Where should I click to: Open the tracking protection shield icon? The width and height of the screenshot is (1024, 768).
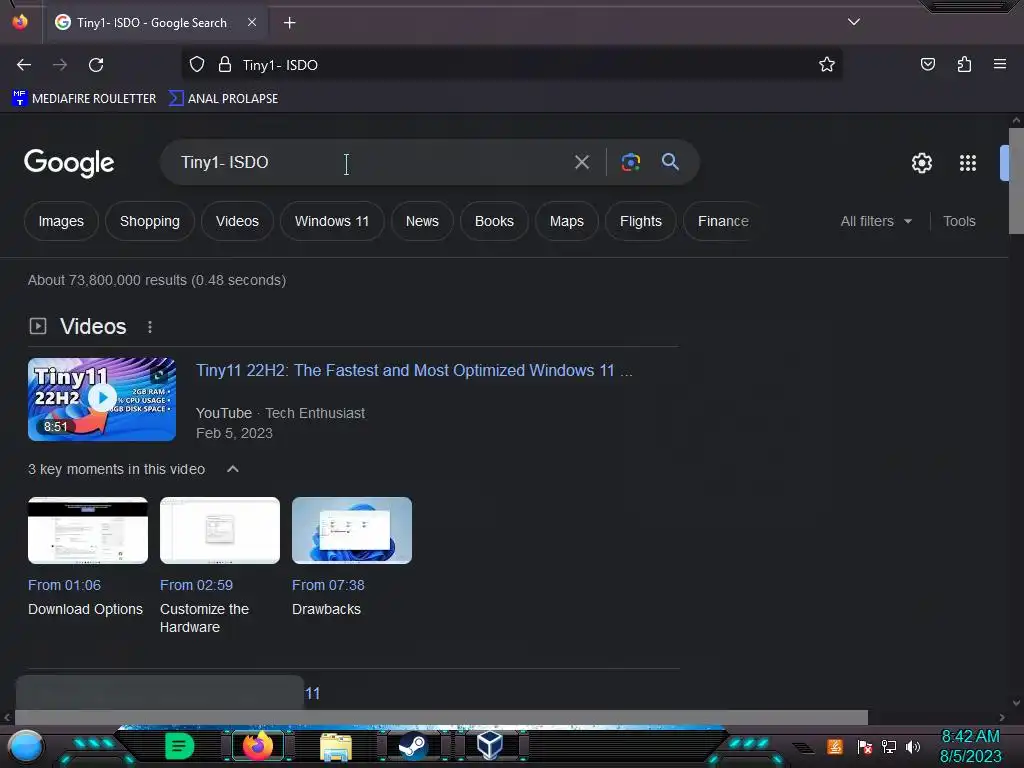pos(197,65)
